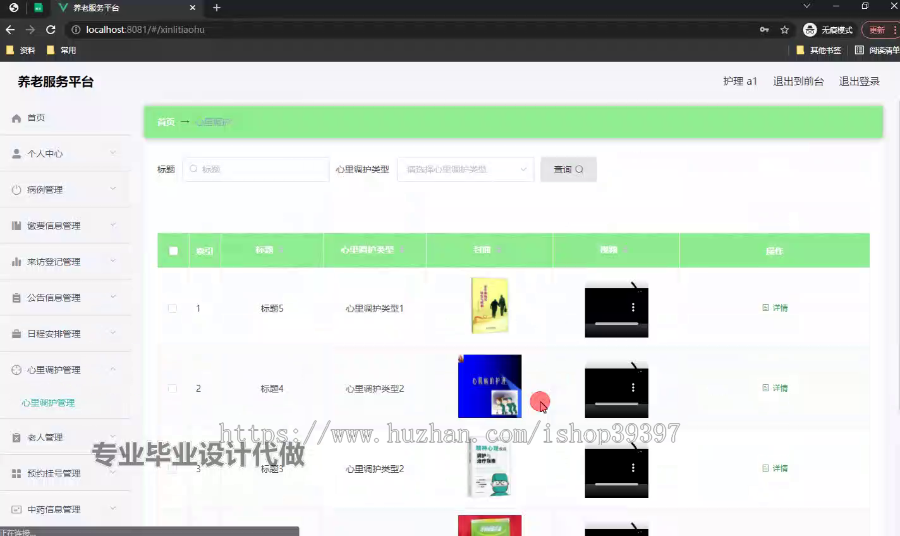Open the 资料 bookmarks folder
The width and height of the screenshot is (900, 536).
(21, 51)
